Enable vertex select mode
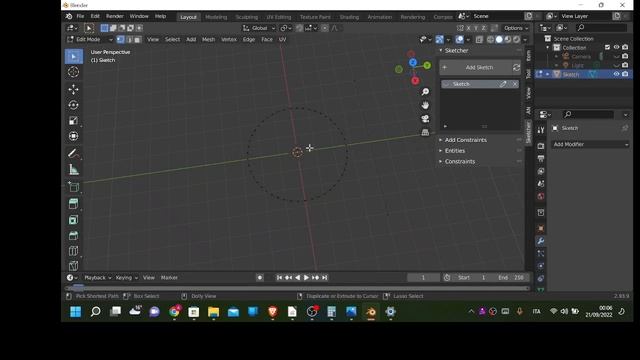 120,40
